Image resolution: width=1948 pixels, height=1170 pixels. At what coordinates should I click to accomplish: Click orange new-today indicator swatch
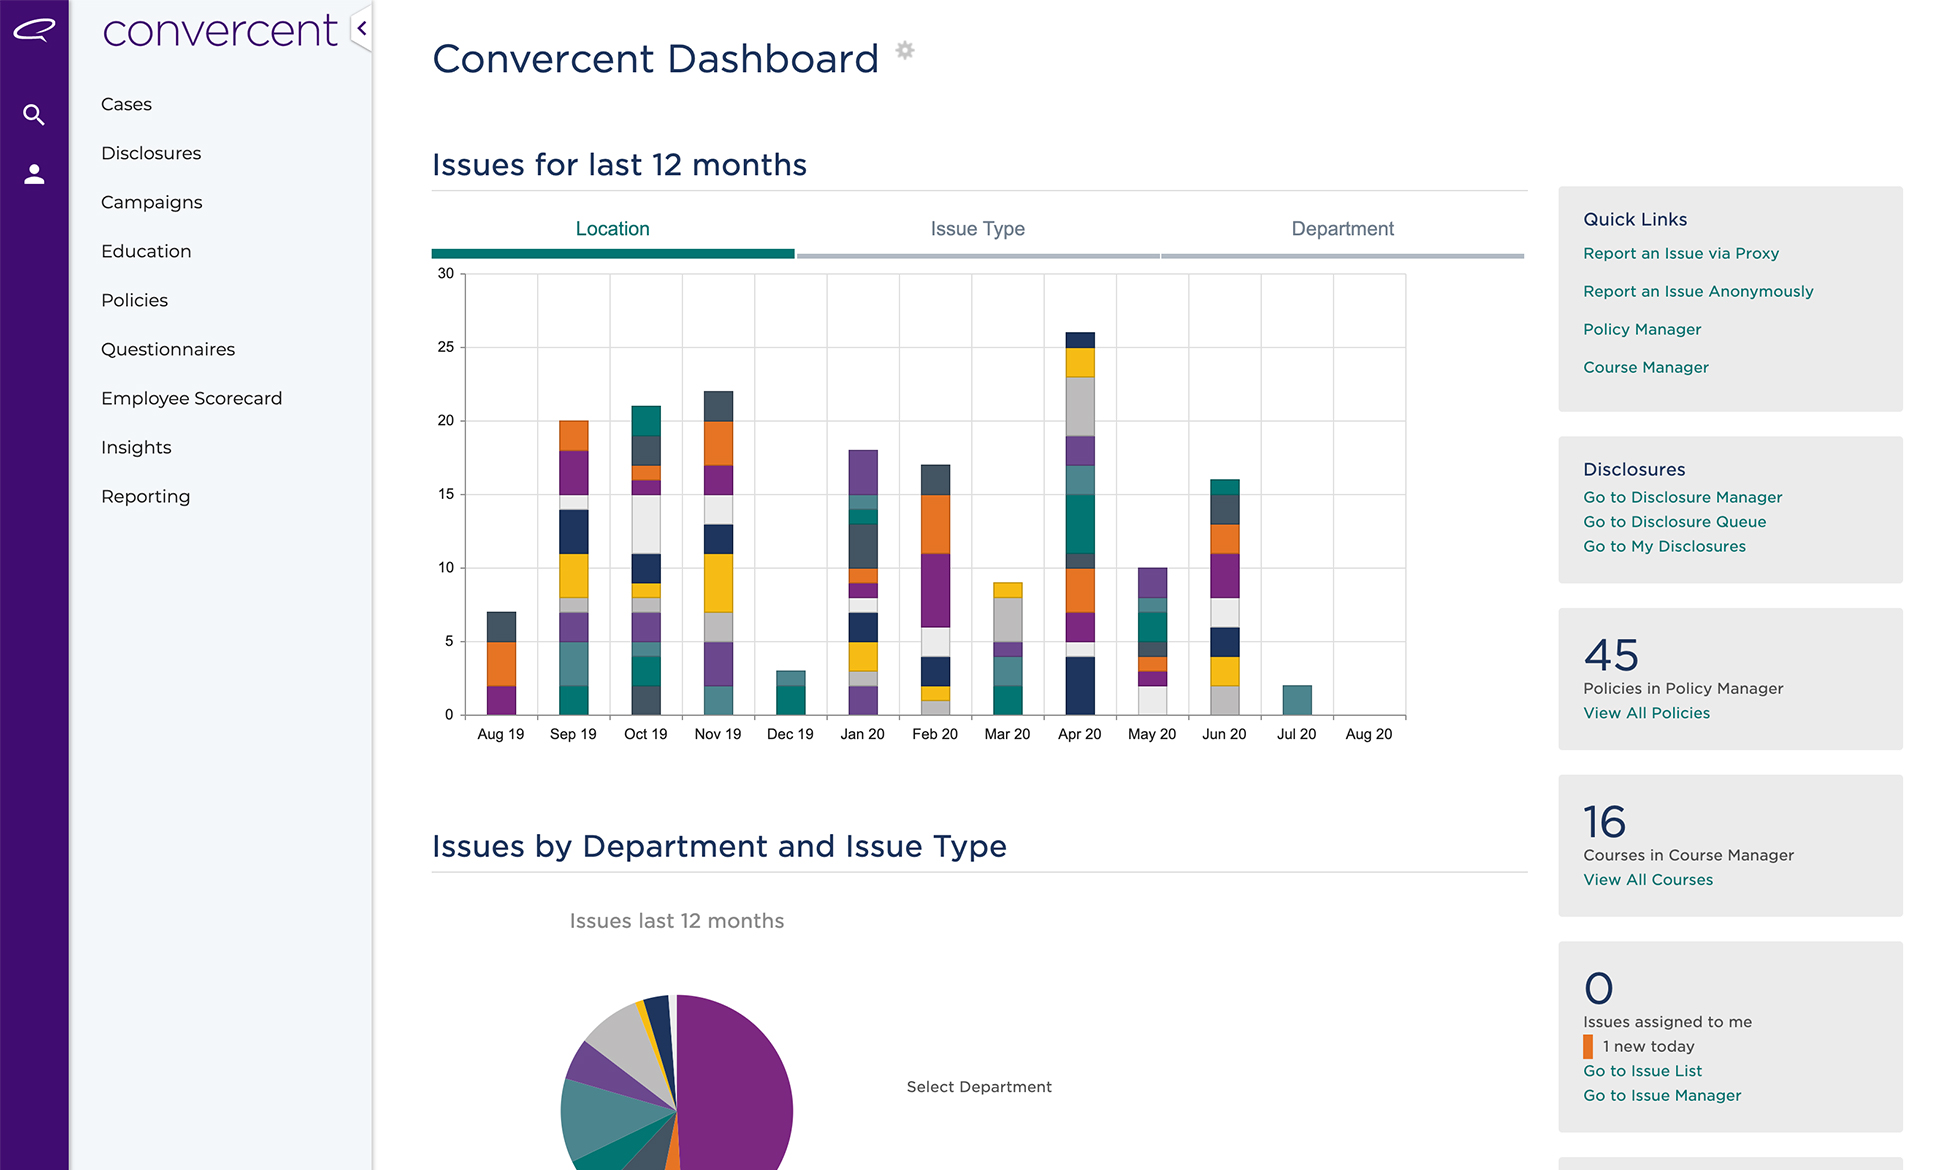point(1588,1046)
